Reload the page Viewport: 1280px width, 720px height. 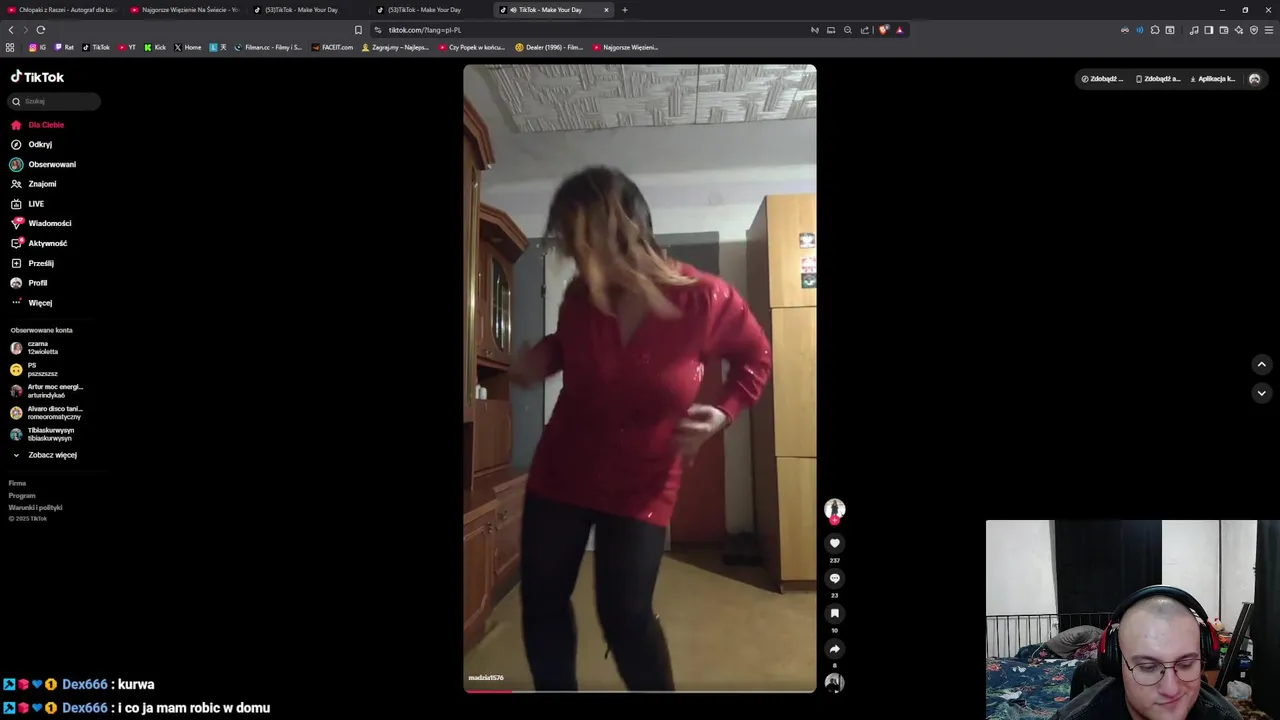41,30
